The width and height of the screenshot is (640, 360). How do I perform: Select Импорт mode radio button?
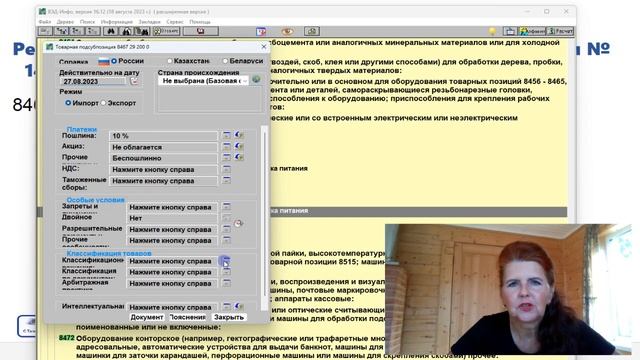pos(68,103)
